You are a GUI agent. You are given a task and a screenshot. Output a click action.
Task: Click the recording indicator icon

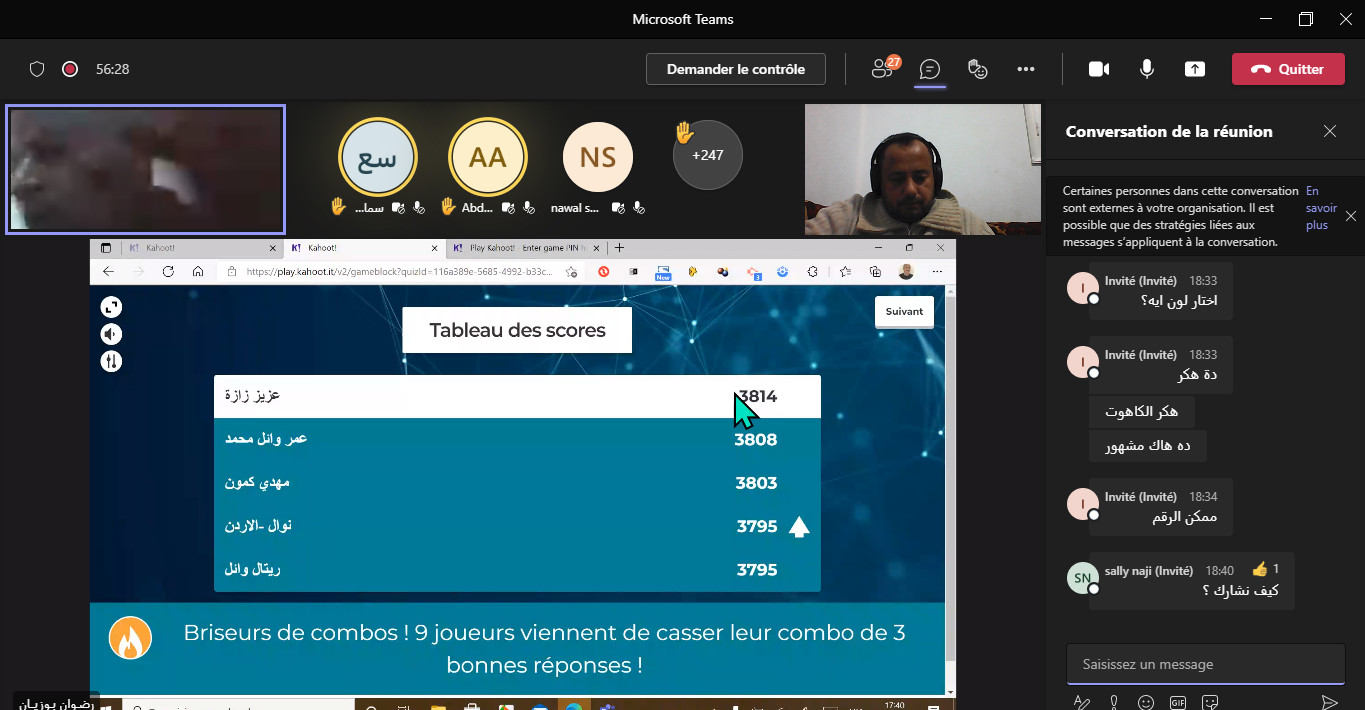[x=70, y=69]
